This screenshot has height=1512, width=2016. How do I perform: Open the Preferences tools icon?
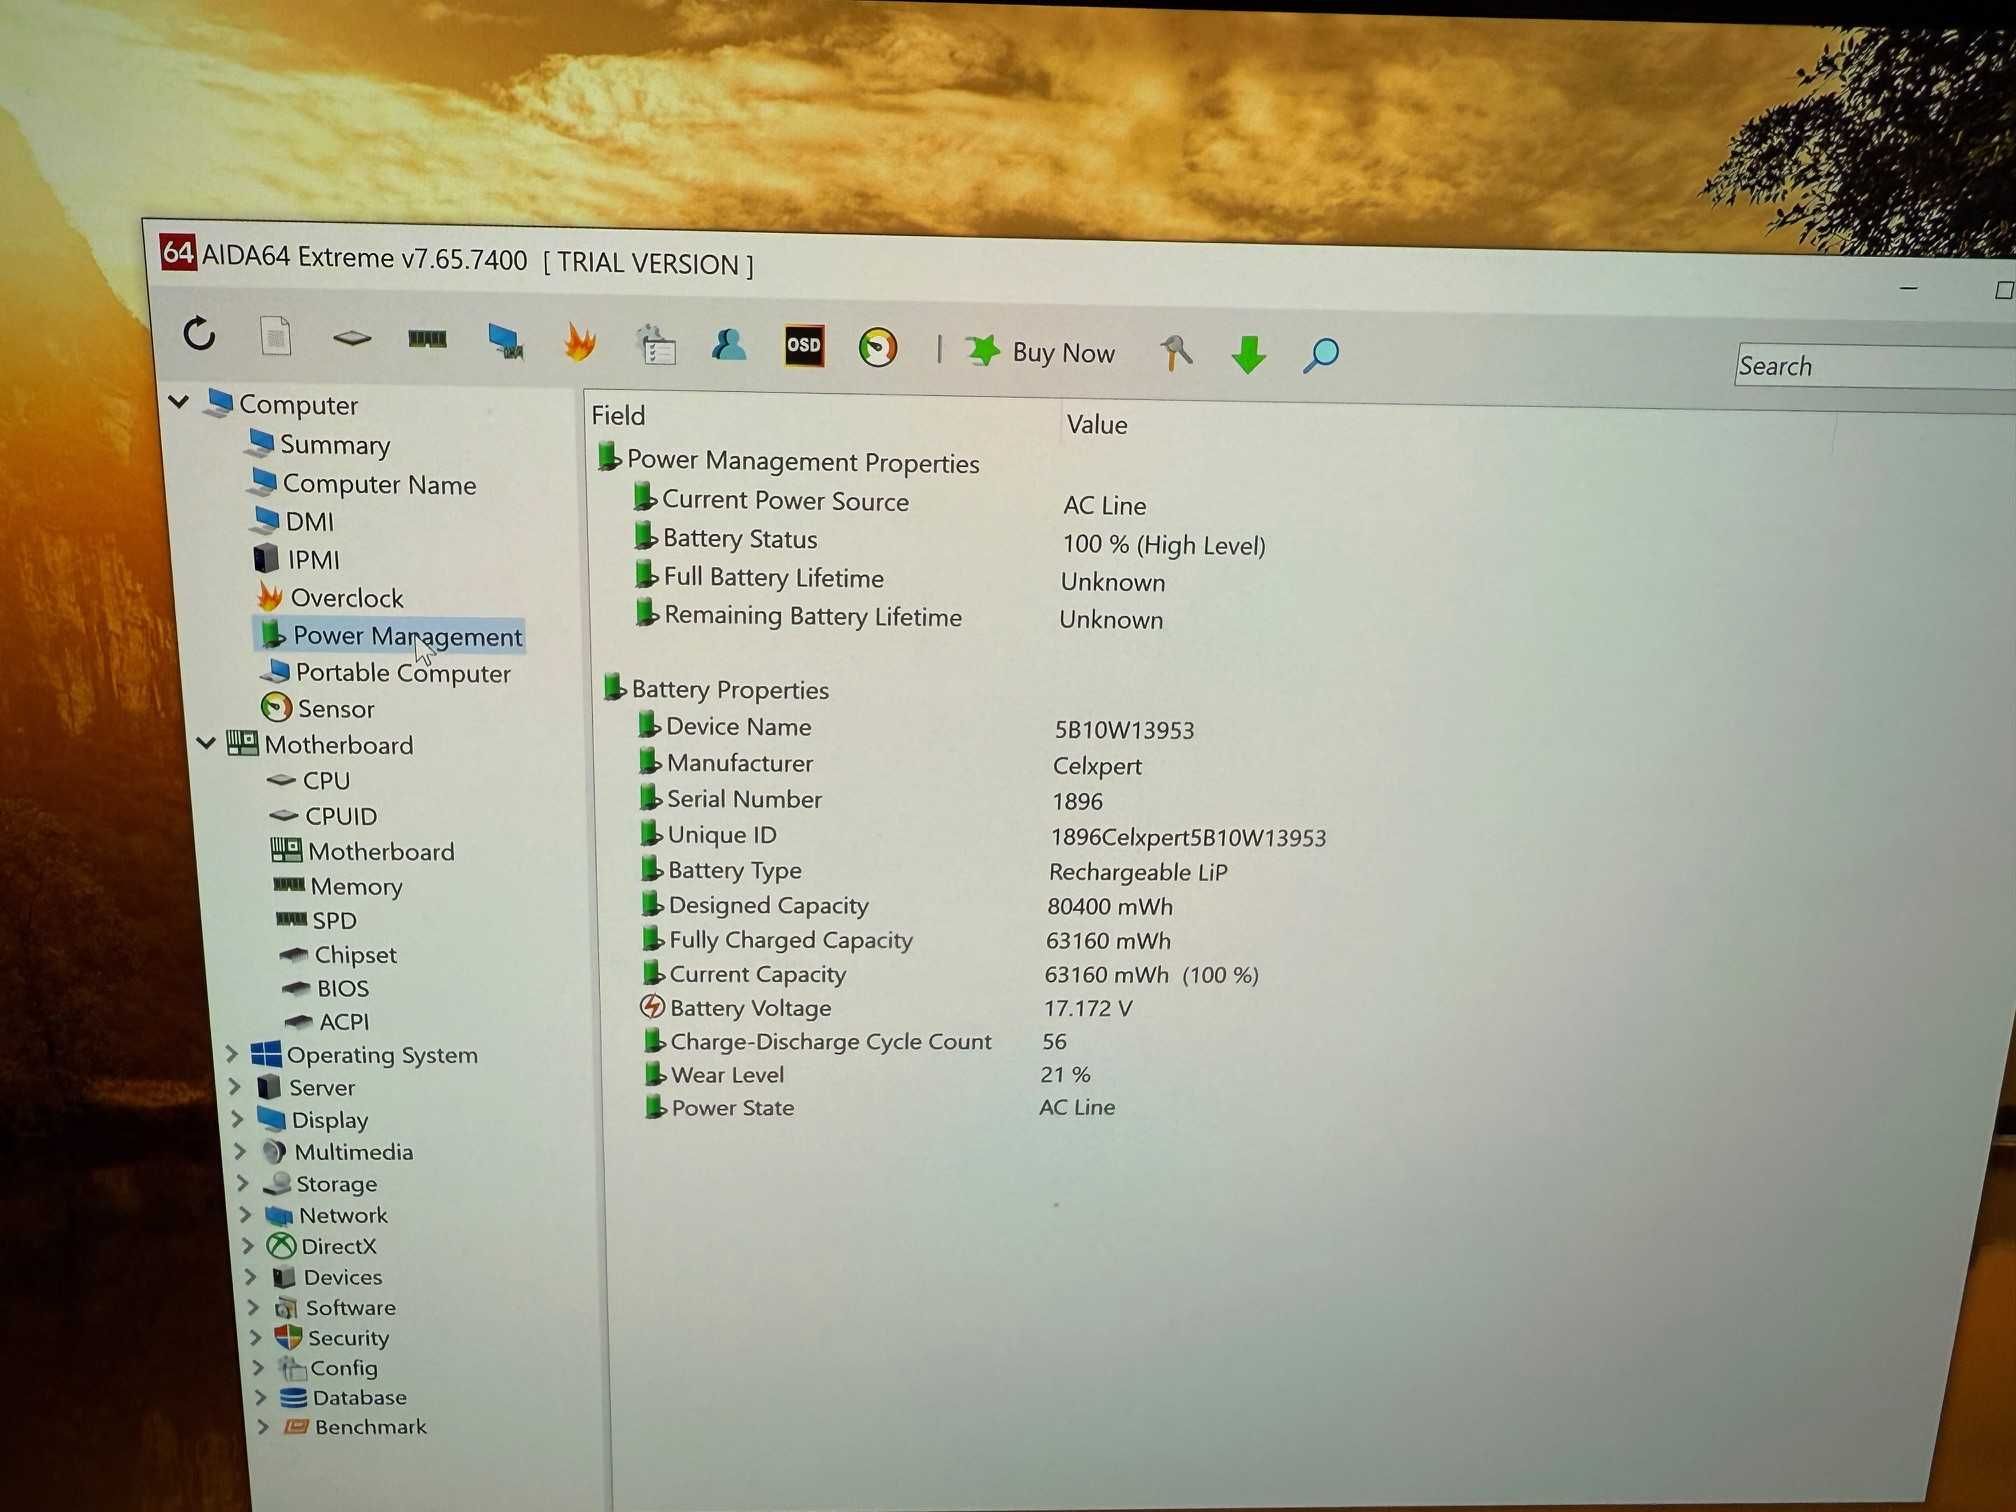click(x=1176, y=352)
